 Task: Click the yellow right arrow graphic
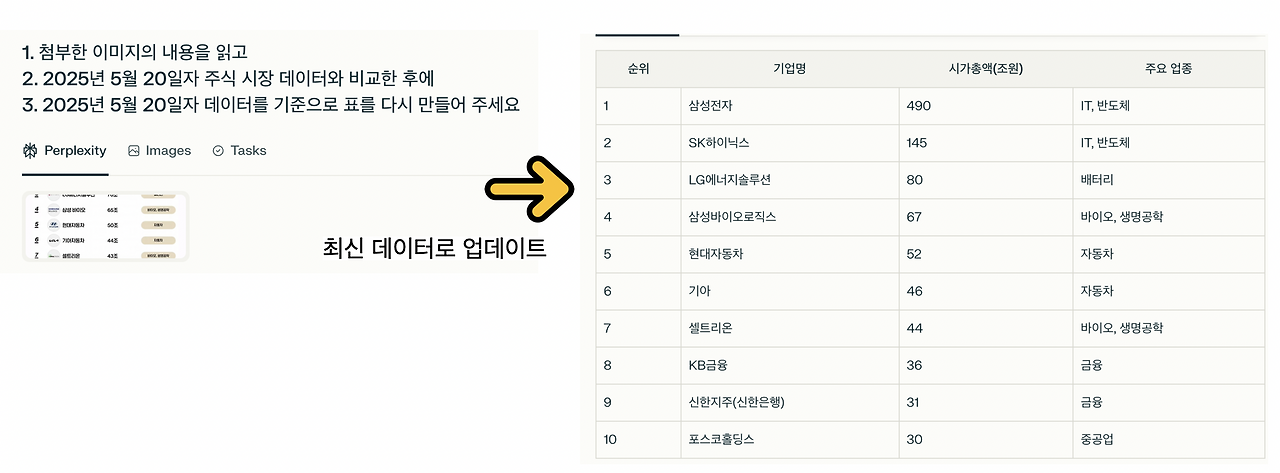click(x=529, y=188)
